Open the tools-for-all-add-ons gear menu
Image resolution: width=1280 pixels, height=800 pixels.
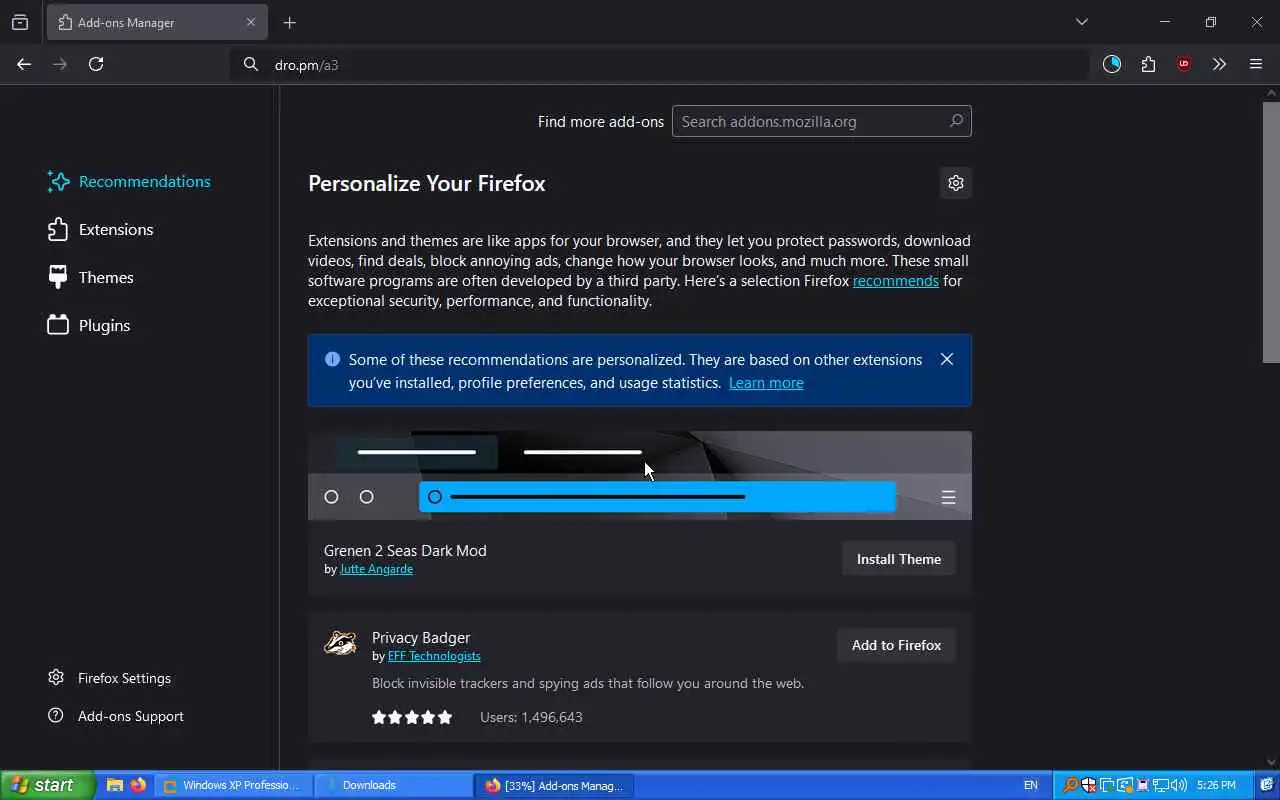pos(956,183)
